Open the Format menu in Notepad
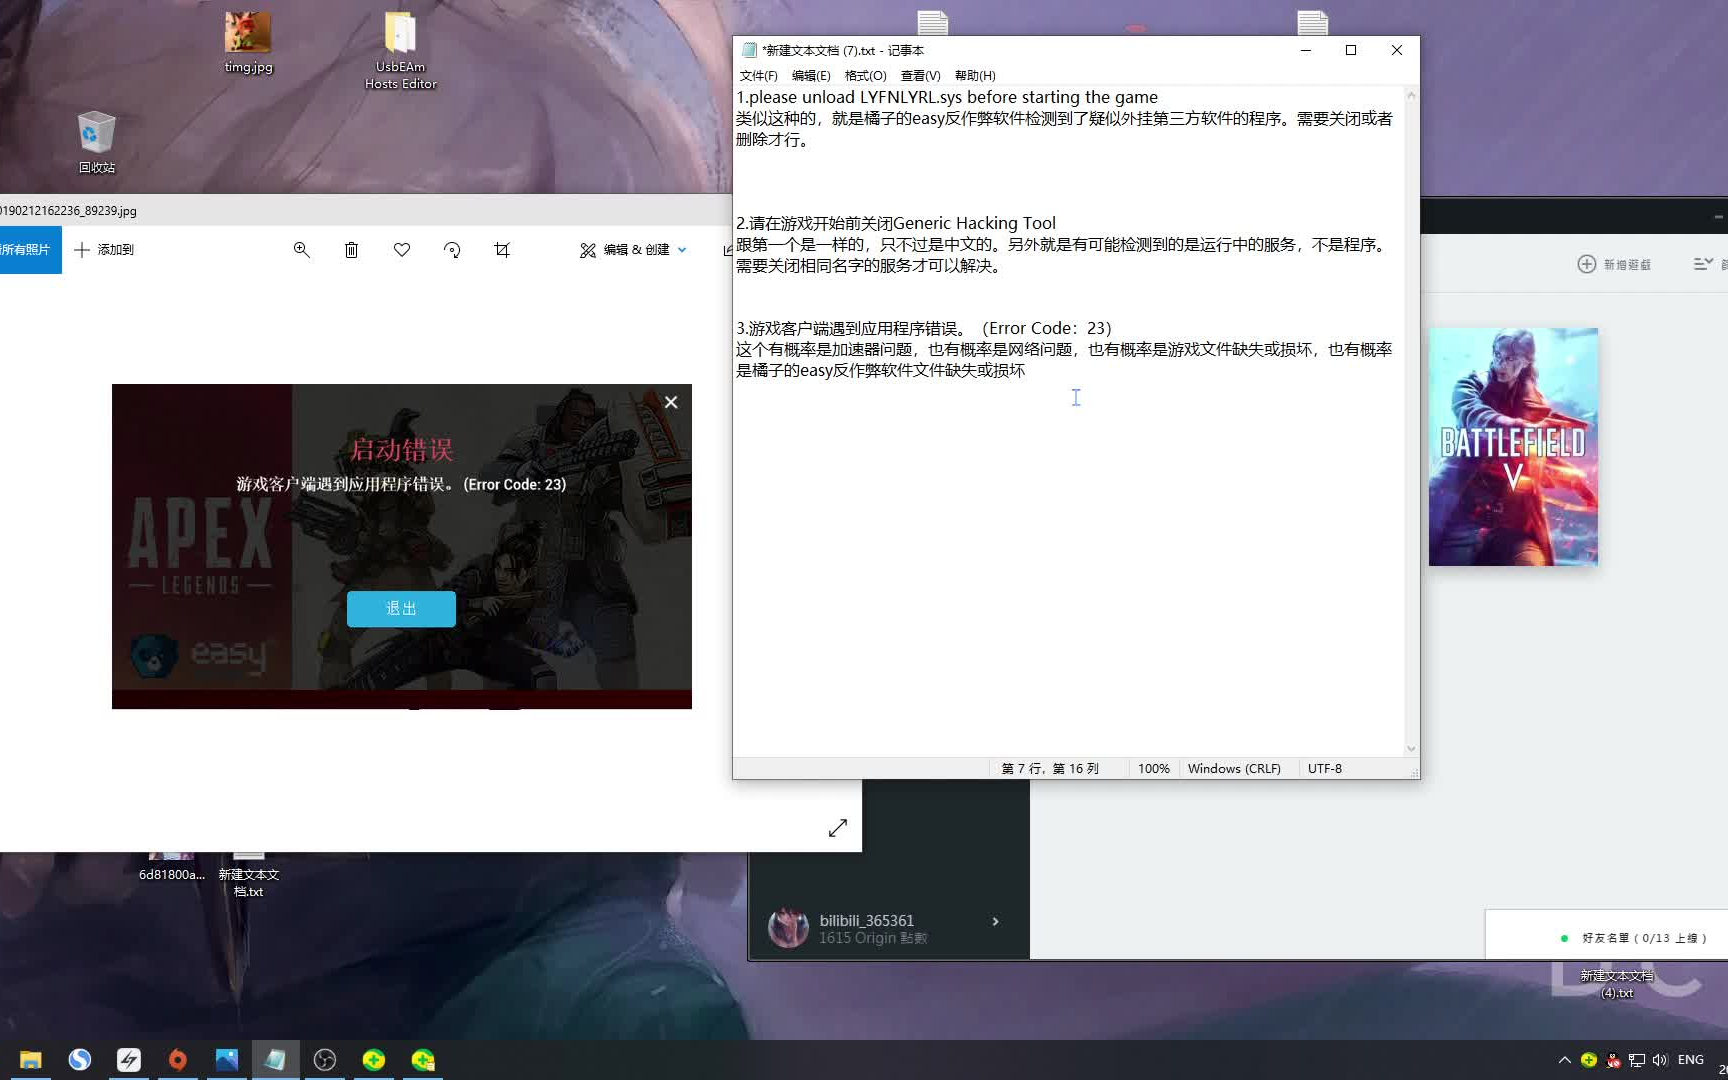This screenshot has width=1728, height=1080. (865, 76)
